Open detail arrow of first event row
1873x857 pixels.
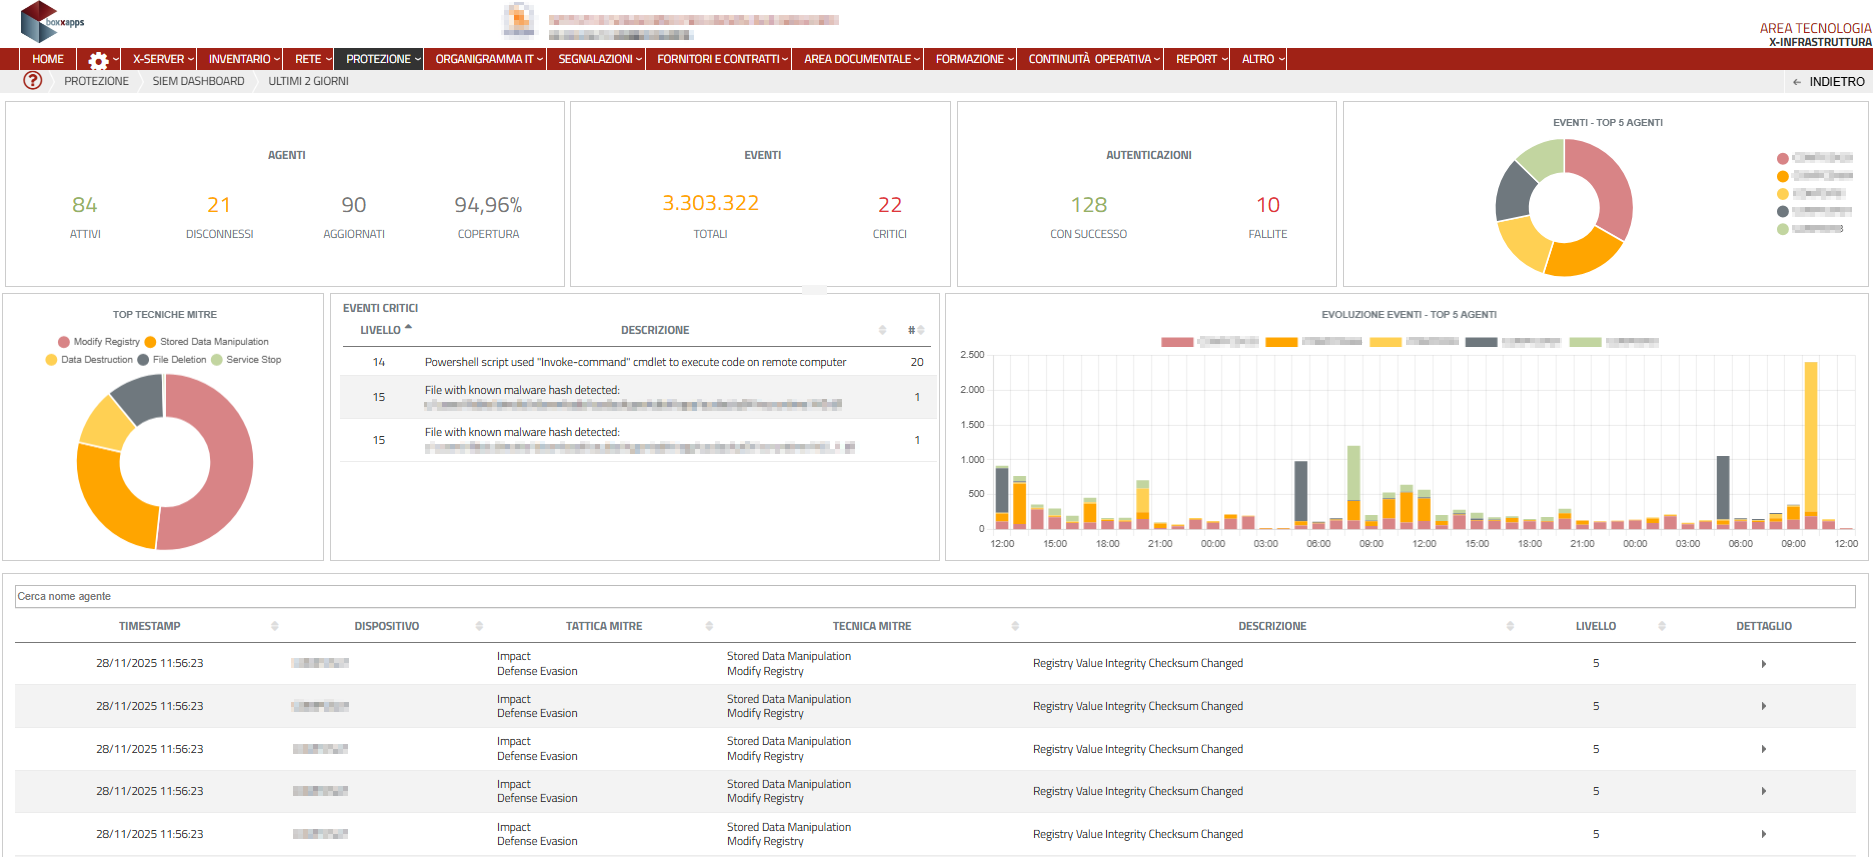click(1763, 664)
